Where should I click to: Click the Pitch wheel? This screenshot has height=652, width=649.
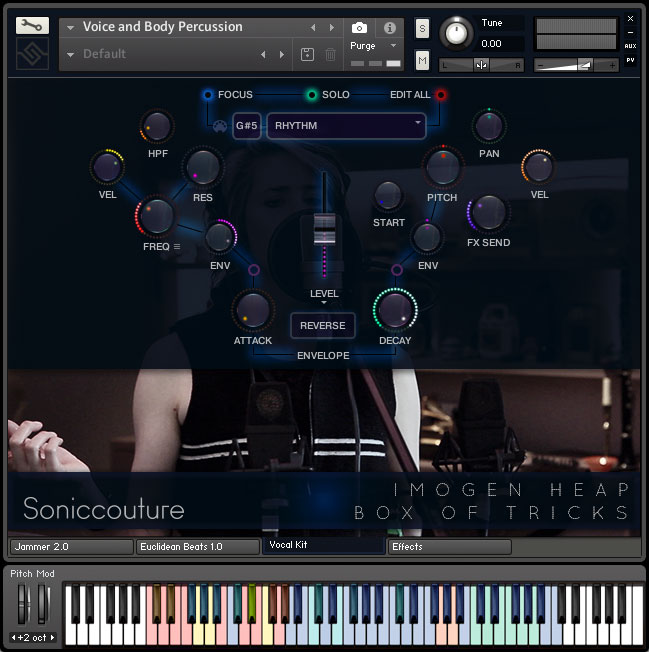pyautogui.click(x=22, y=604)
